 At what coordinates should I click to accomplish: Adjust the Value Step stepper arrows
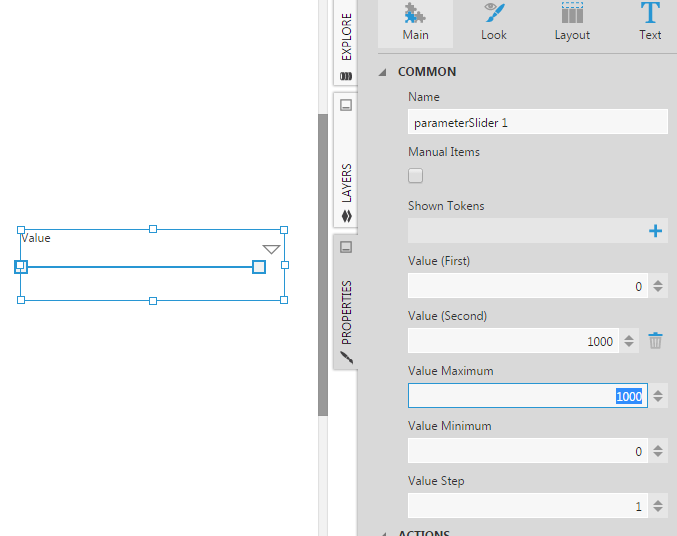click(658, 506)
